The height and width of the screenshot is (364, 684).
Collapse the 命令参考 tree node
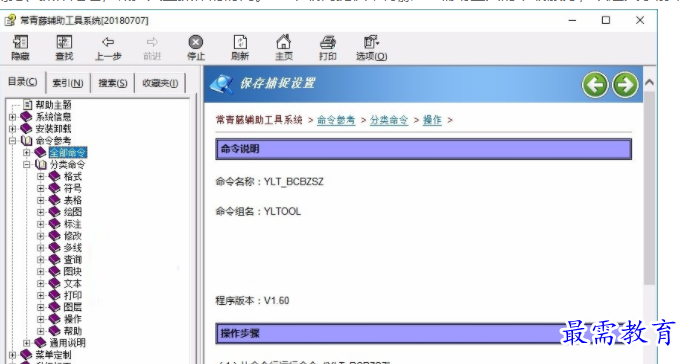[13, 141]
